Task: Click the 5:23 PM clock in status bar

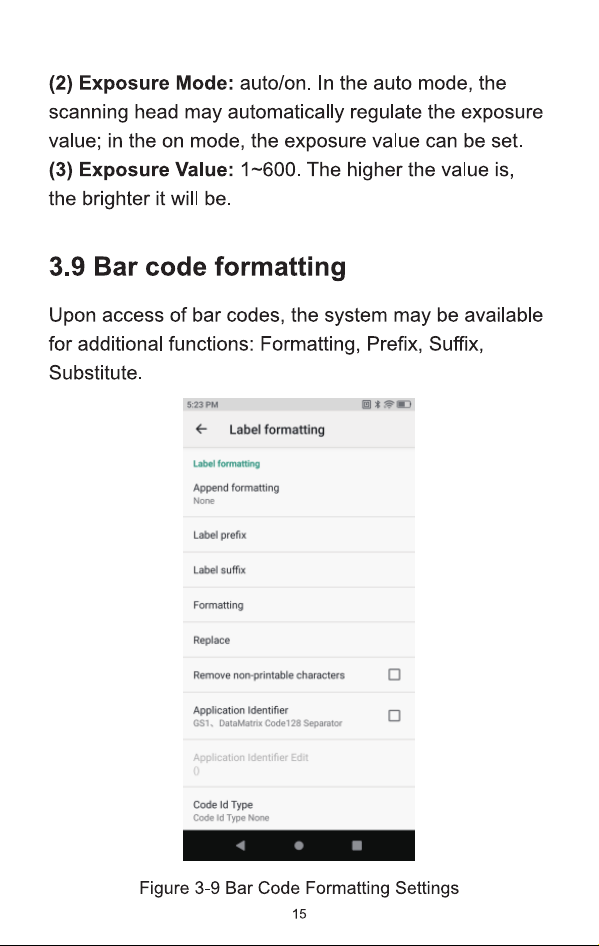Action: tap(202, 404)
